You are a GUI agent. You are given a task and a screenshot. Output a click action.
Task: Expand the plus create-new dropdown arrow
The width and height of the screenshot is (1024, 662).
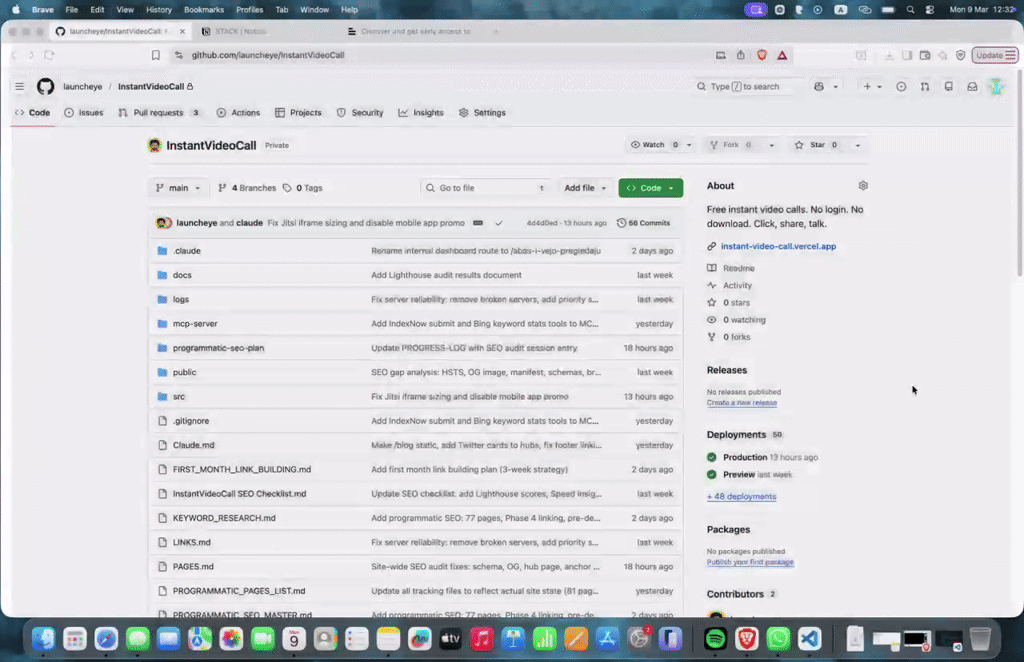pyautogui.click(x=879, y=86)
